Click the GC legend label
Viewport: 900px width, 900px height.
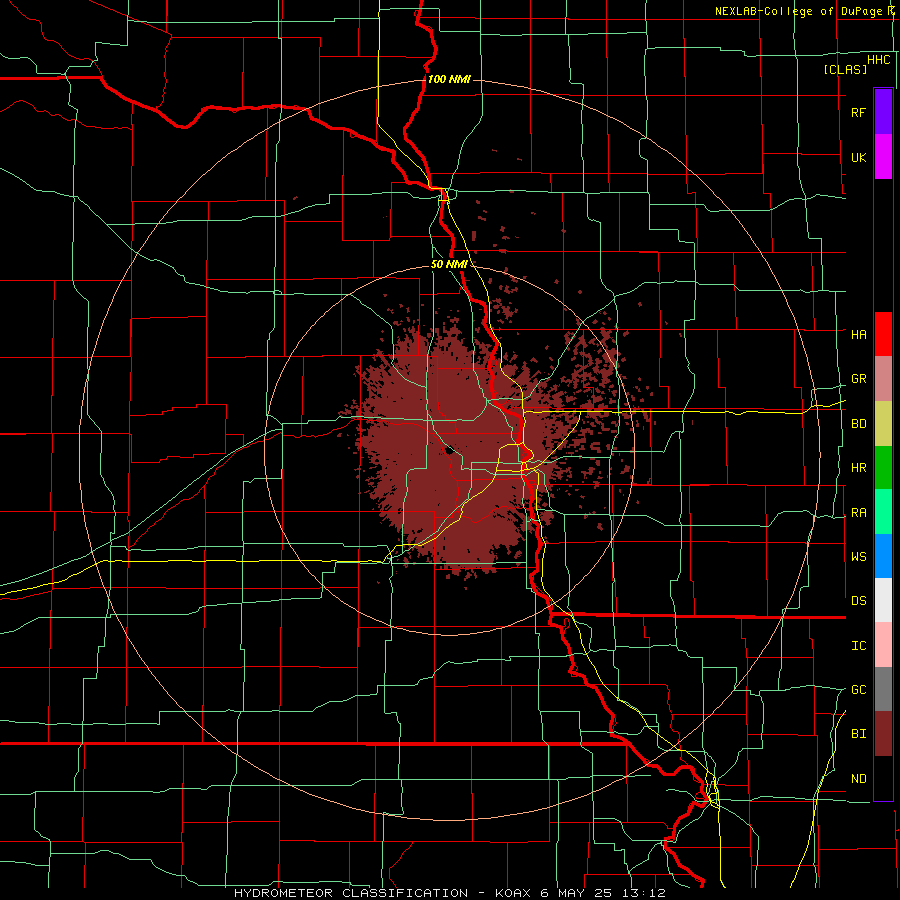pyautogui.click(x=858, y=689)
